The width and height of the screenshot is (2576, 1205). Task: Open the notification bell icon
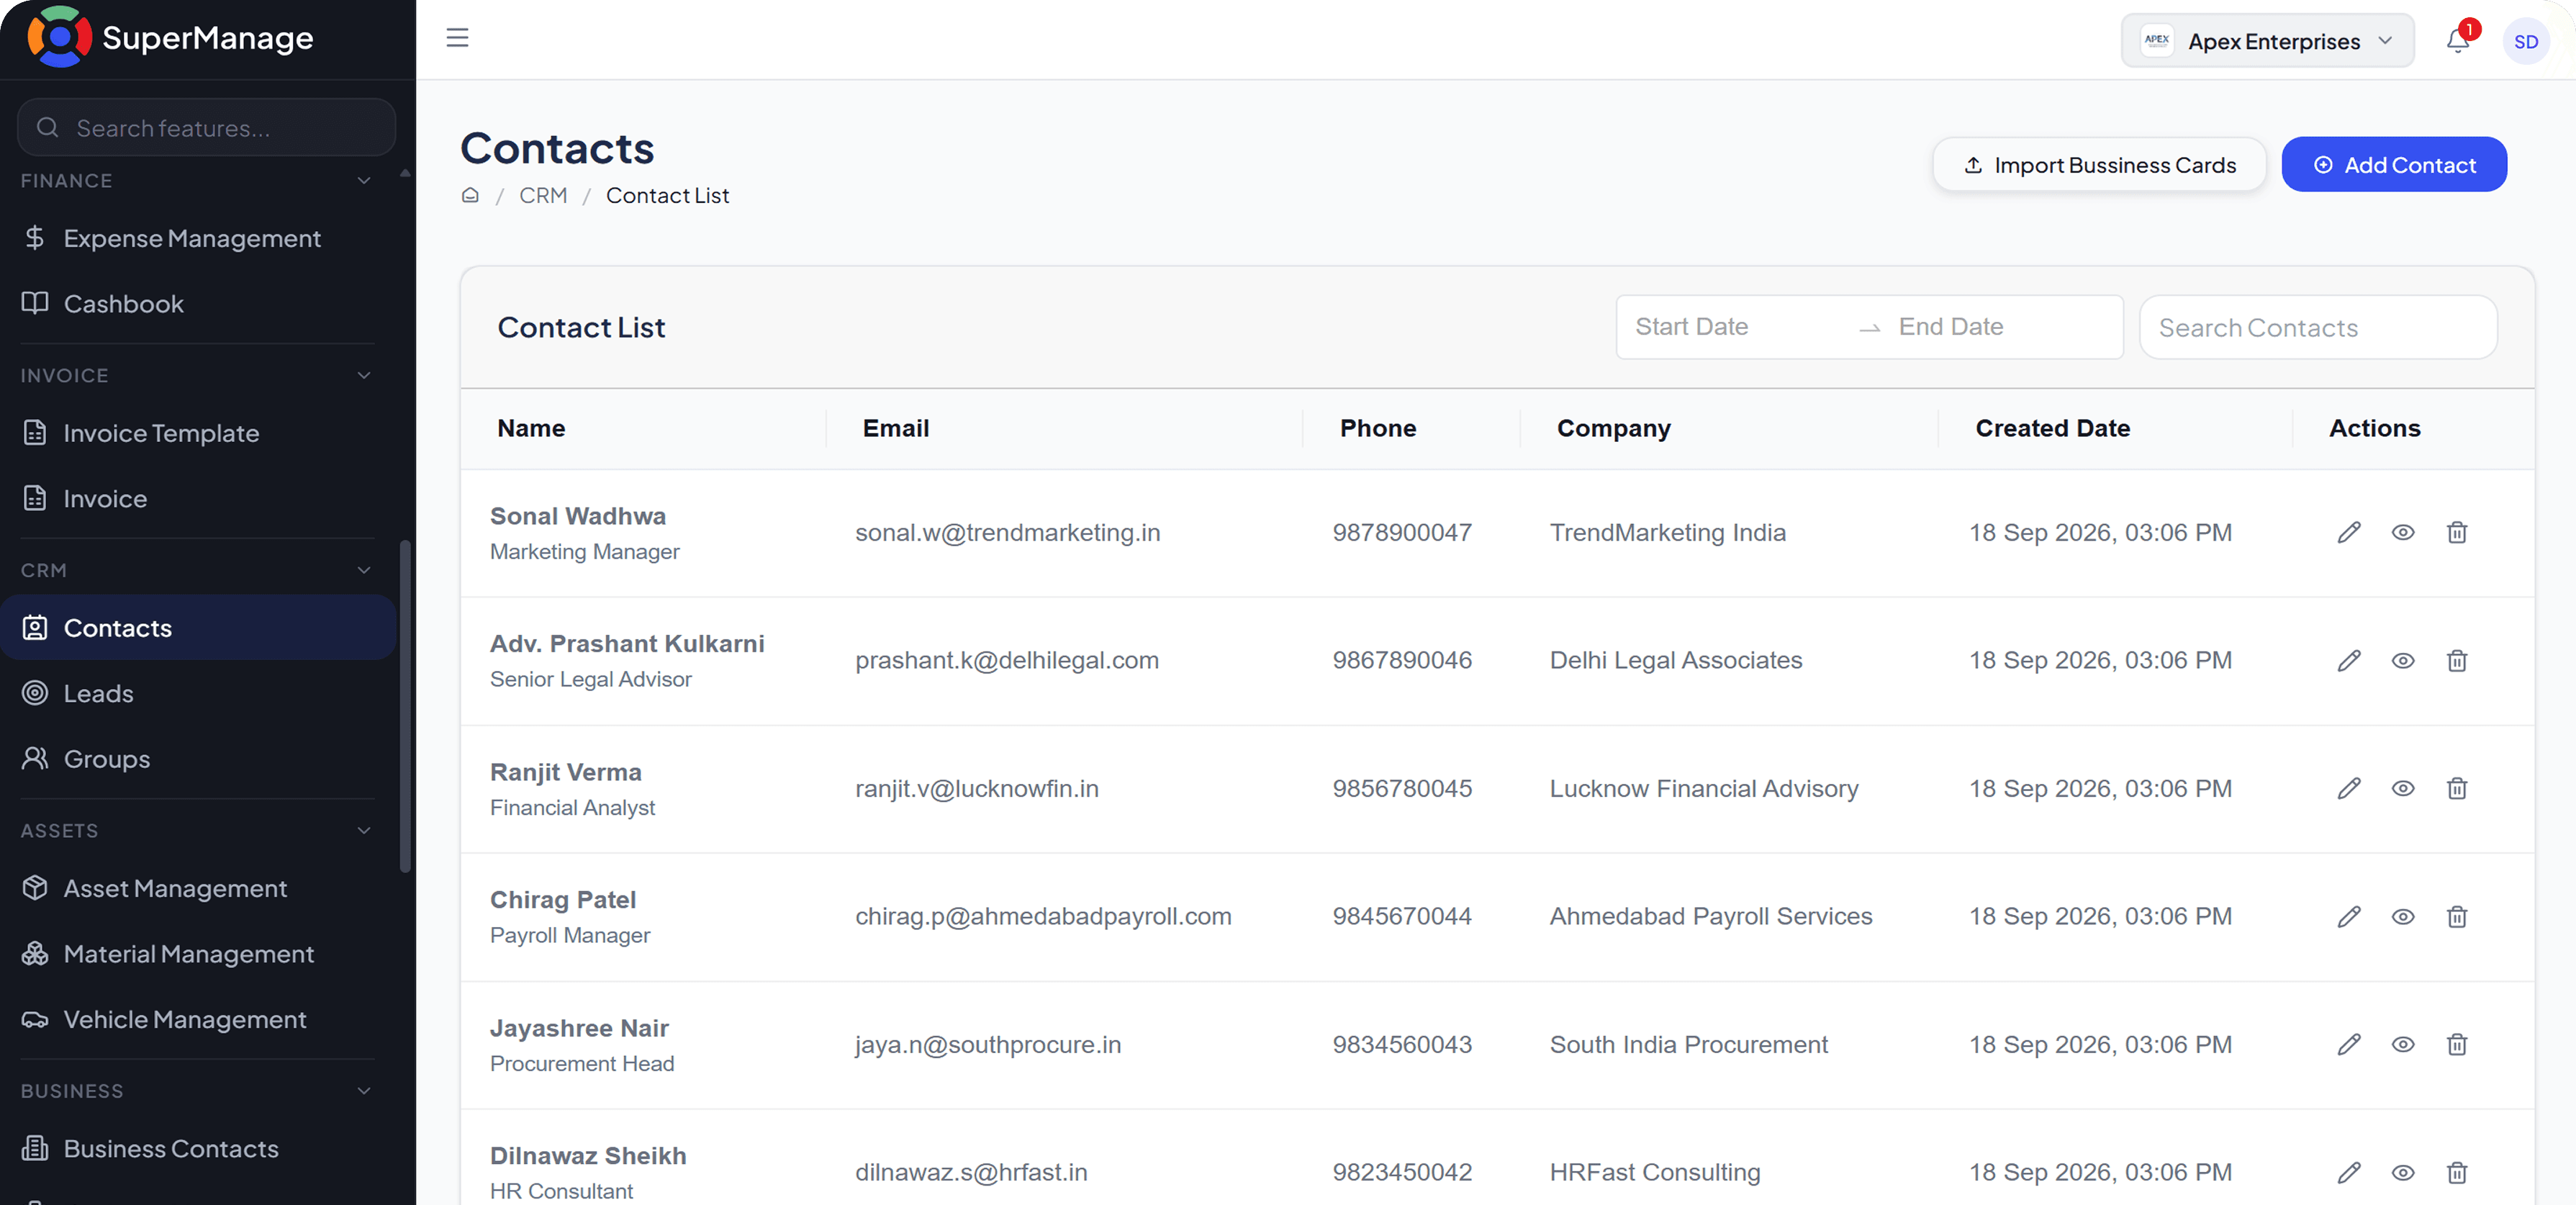(x=2458, y=40)
